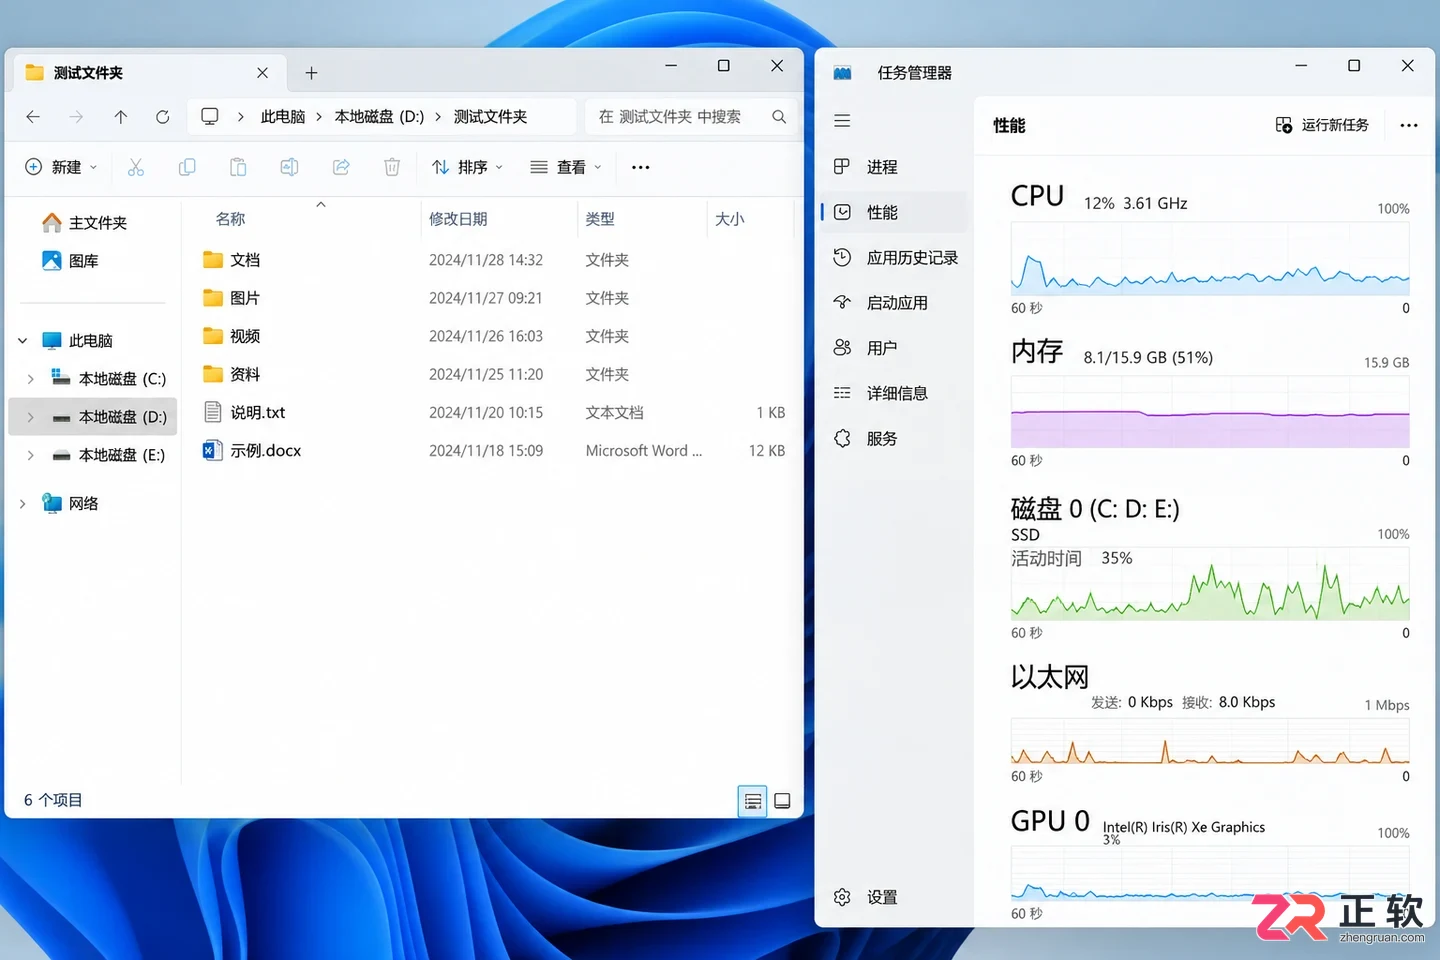Expand 本地磁盘 (C:) in the navigation tree
Viewport: 1440px width, 960px height.
pyautogui.click(x=30, y=379)
